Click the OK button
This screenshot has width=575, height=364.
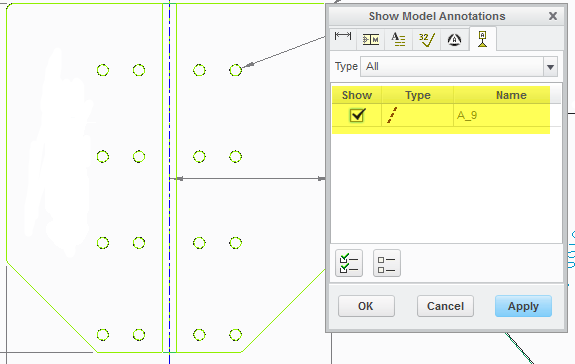(366, 306)
